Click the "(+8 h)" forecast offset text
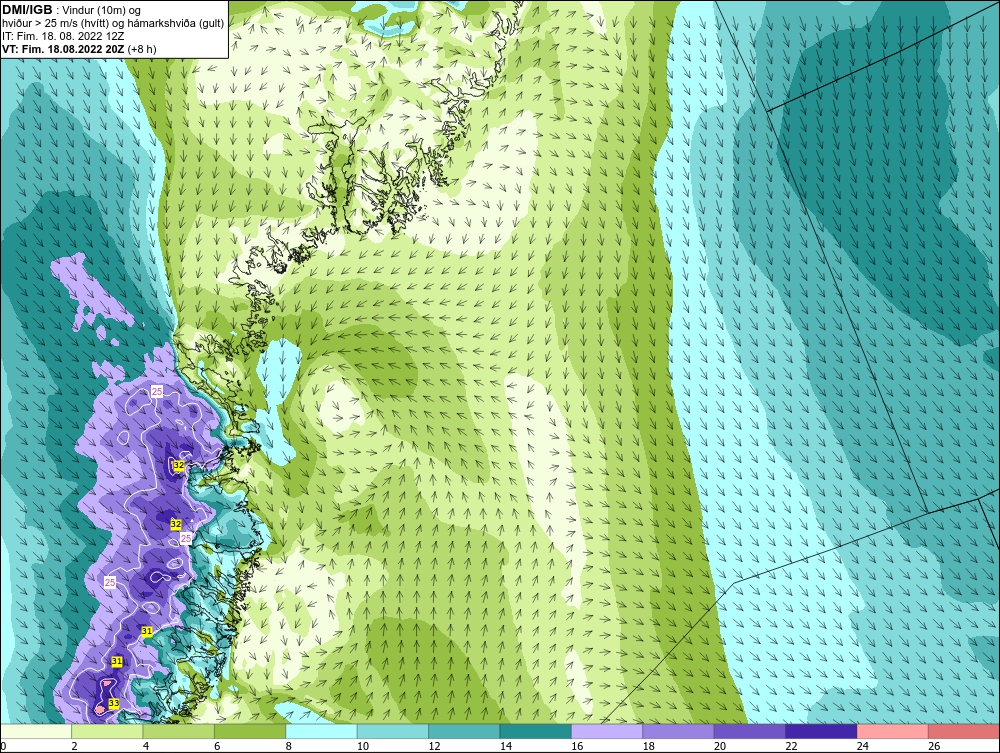Viewport: 1000px width, 753px height. click(142, 49)
